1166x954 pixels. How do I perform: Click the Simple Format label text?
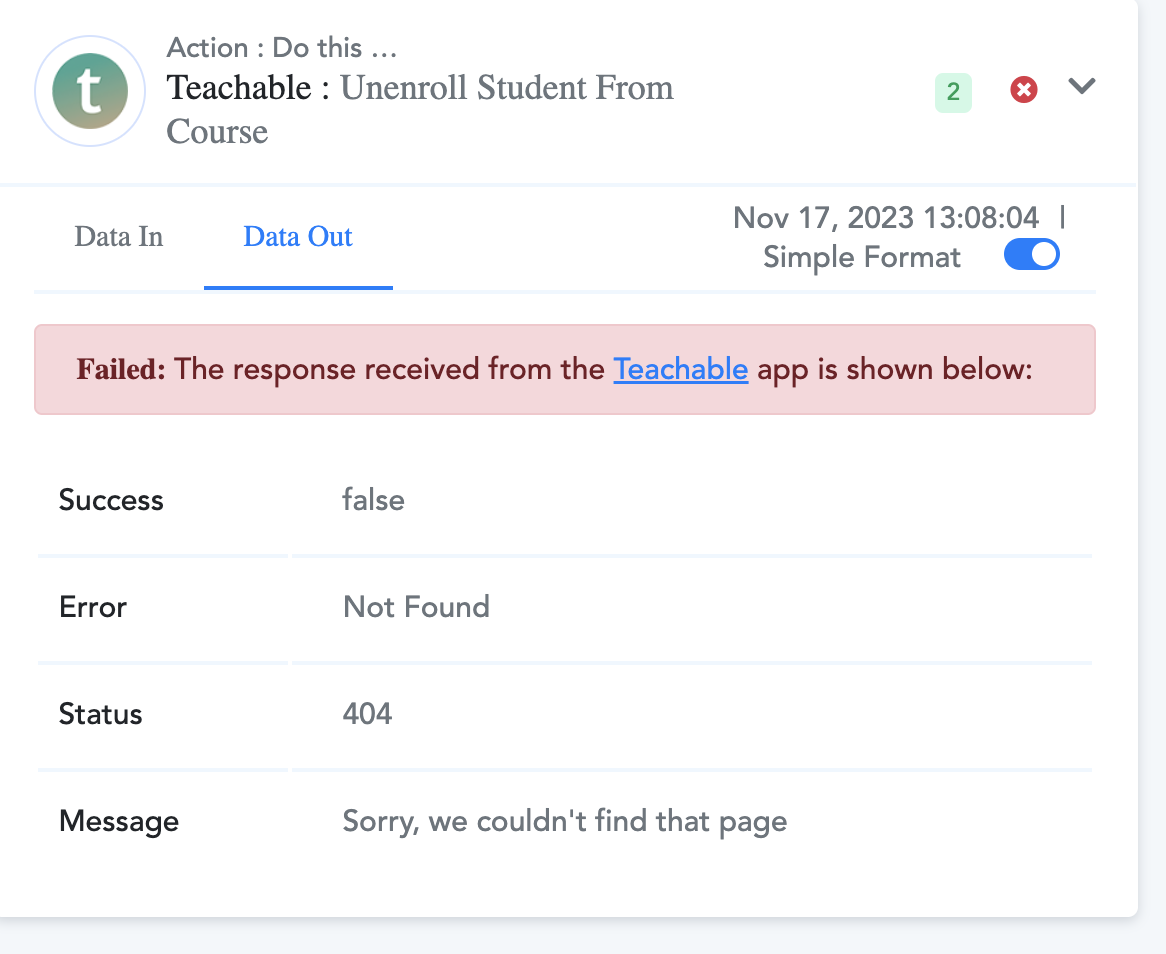coord(862,257)
